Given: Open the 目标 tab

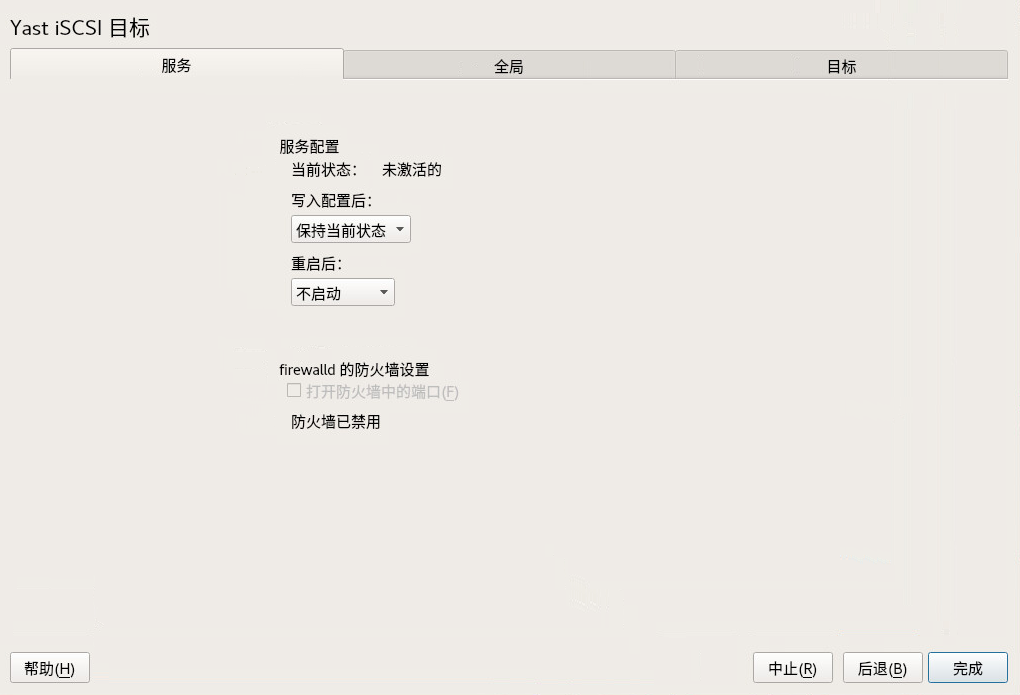Looking at the screenshot, I should pos(842,66).
